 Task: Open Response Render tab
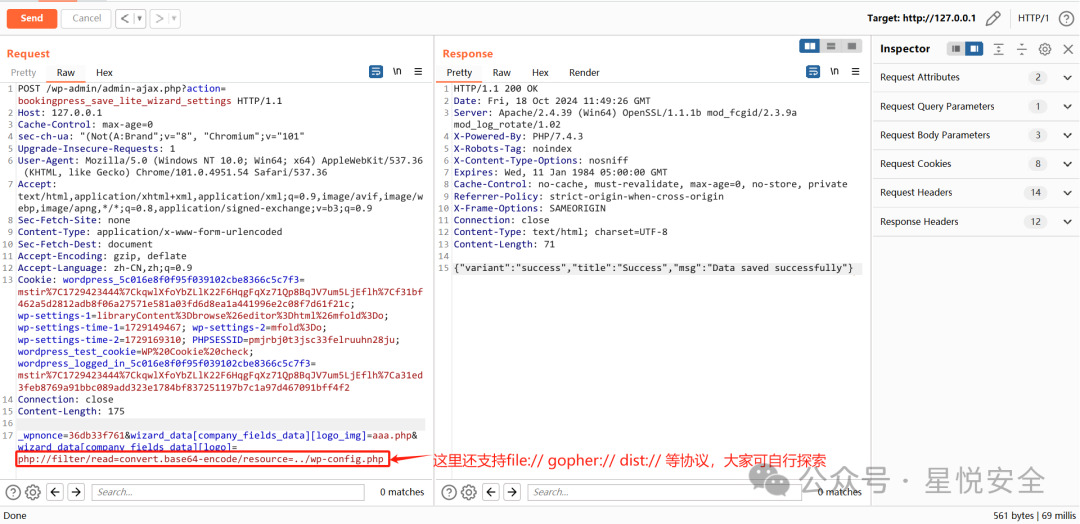point(584,72)
